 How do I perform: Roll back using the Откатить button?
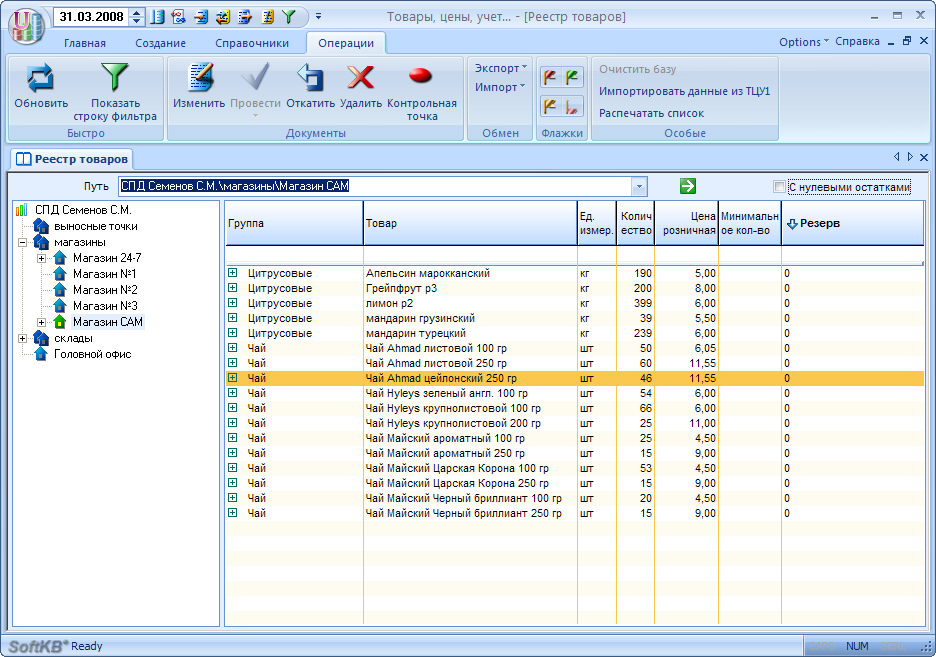click(x=310, y=87)
